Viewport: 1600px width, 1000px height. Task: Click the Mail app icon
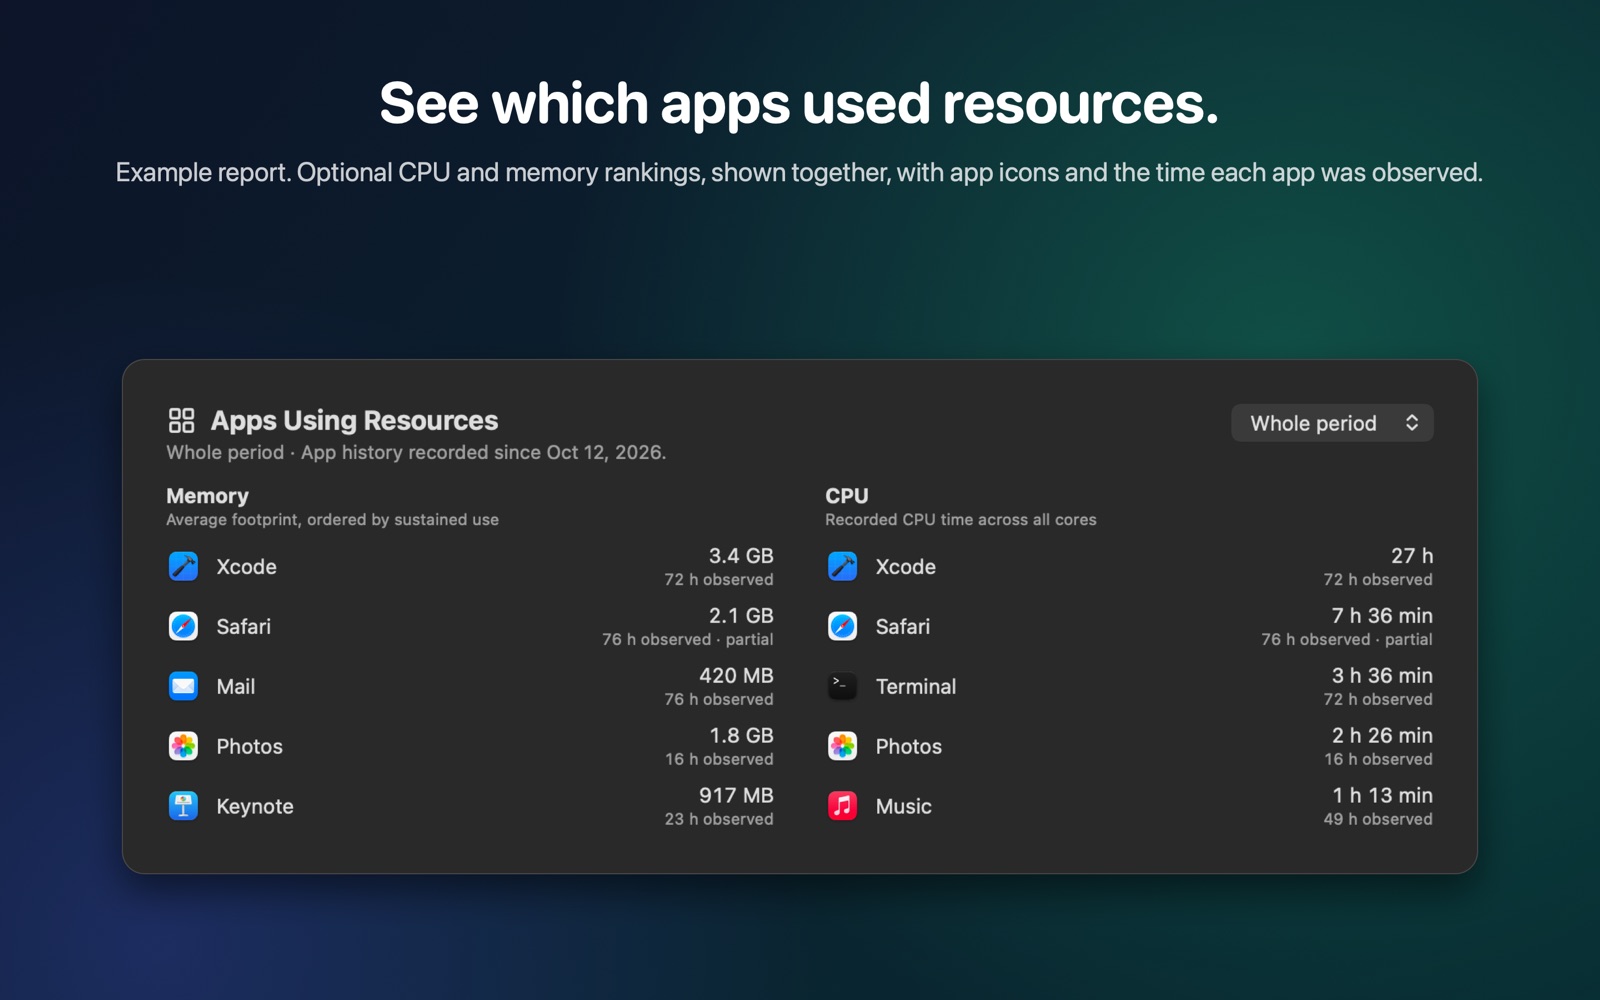coord(183,686)
